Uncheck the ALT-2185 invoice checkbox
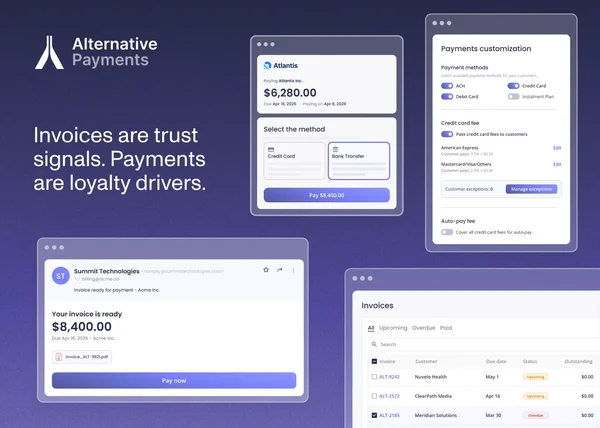 click(374, 415)
